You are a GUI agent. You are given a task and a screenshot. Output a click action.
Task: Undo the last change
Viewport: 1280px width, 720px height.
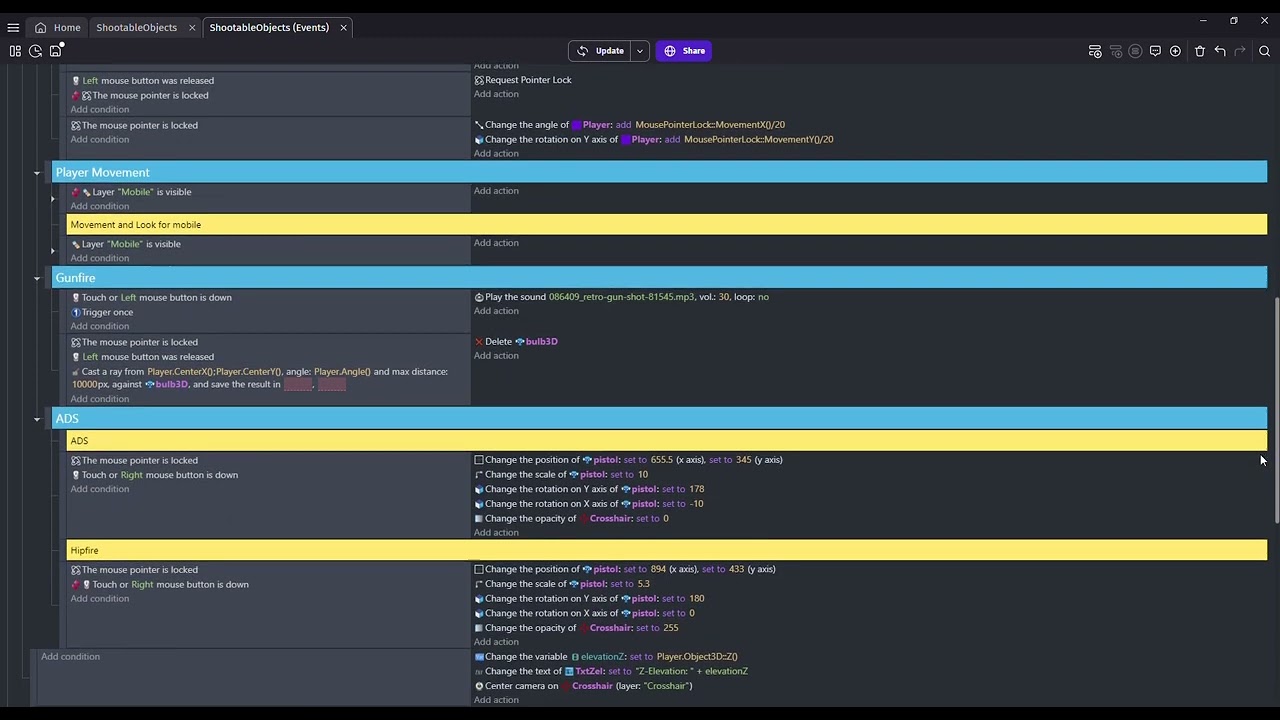pyautogui.click(x=1220, y=51)
